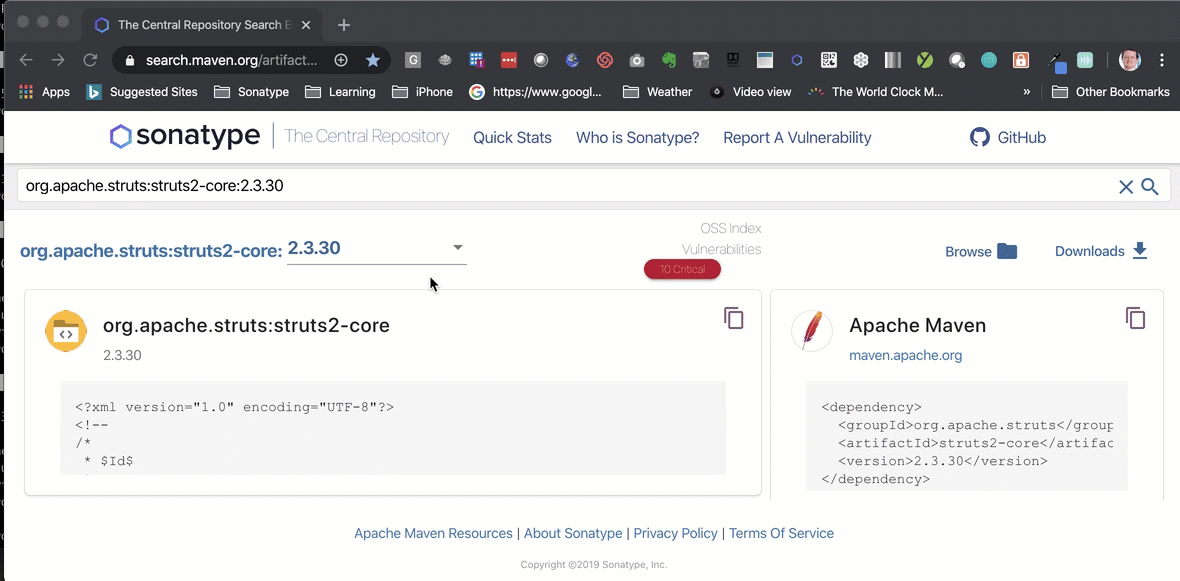Open the GitHub header link
The height and width of the screenshot is (581, 1180).
[1008, 138]
